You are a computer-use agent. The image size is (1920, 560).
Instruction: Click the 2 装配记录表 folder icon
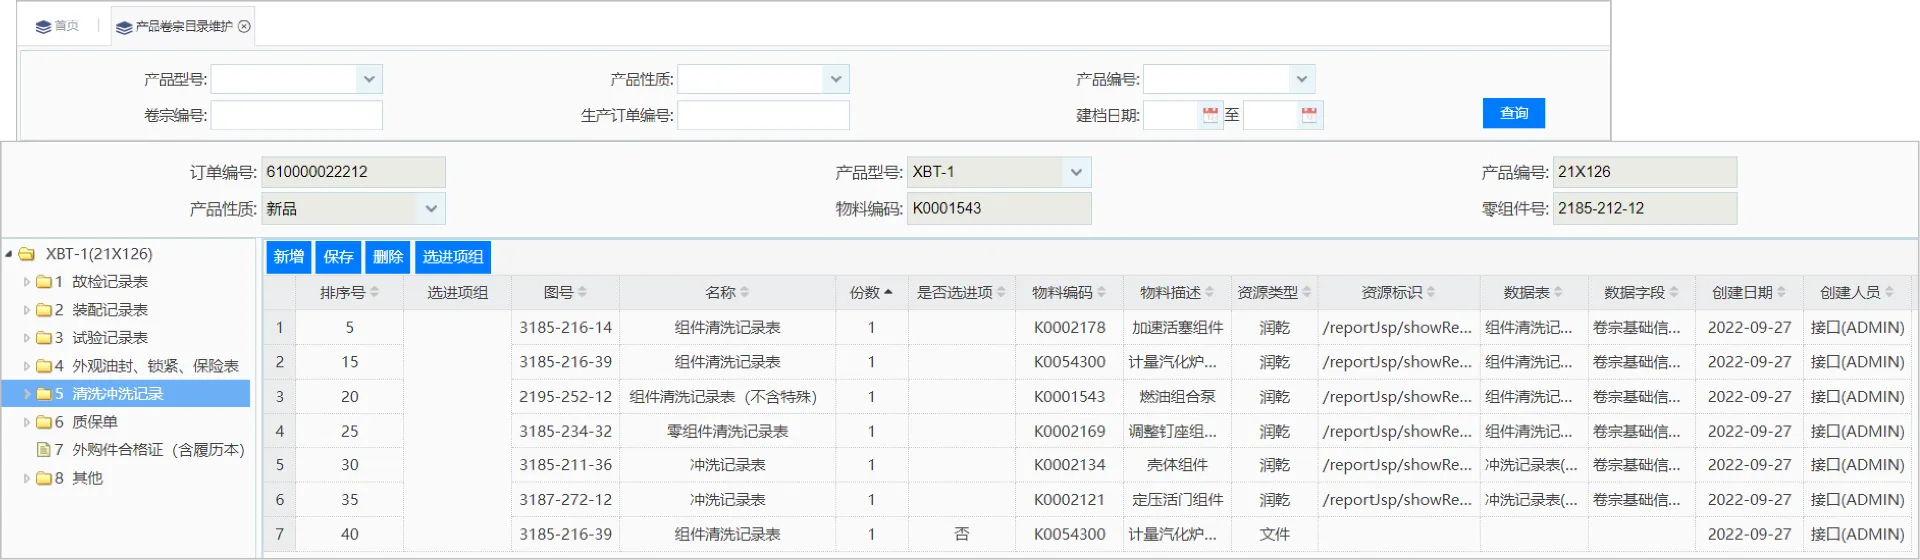pyautogui.click(x=44, y=310)
